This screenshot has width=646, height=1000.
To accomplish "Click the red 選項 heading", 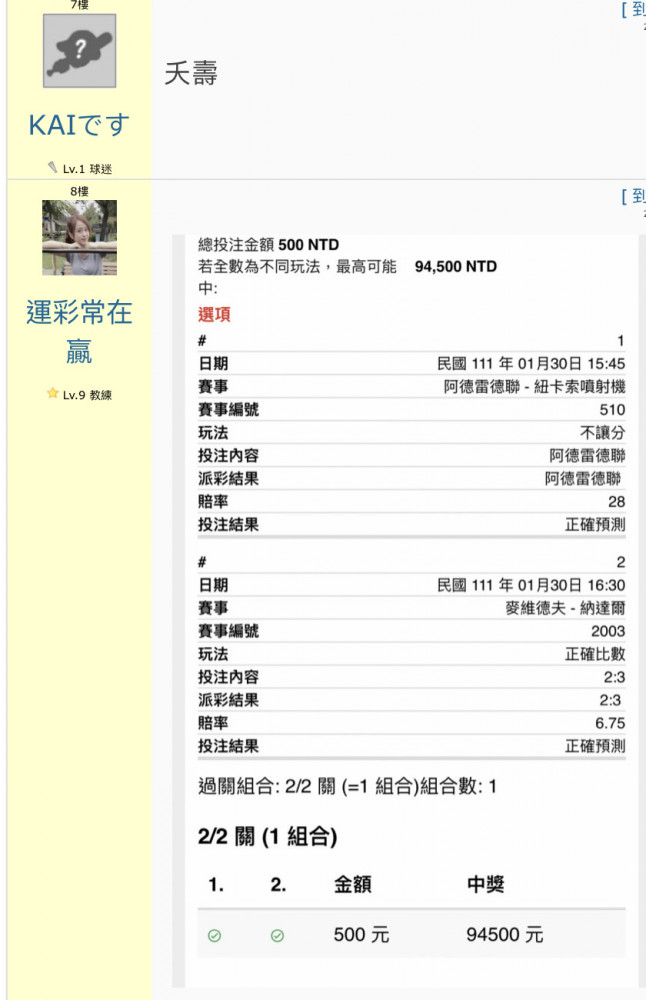I will tap(214, 314).
